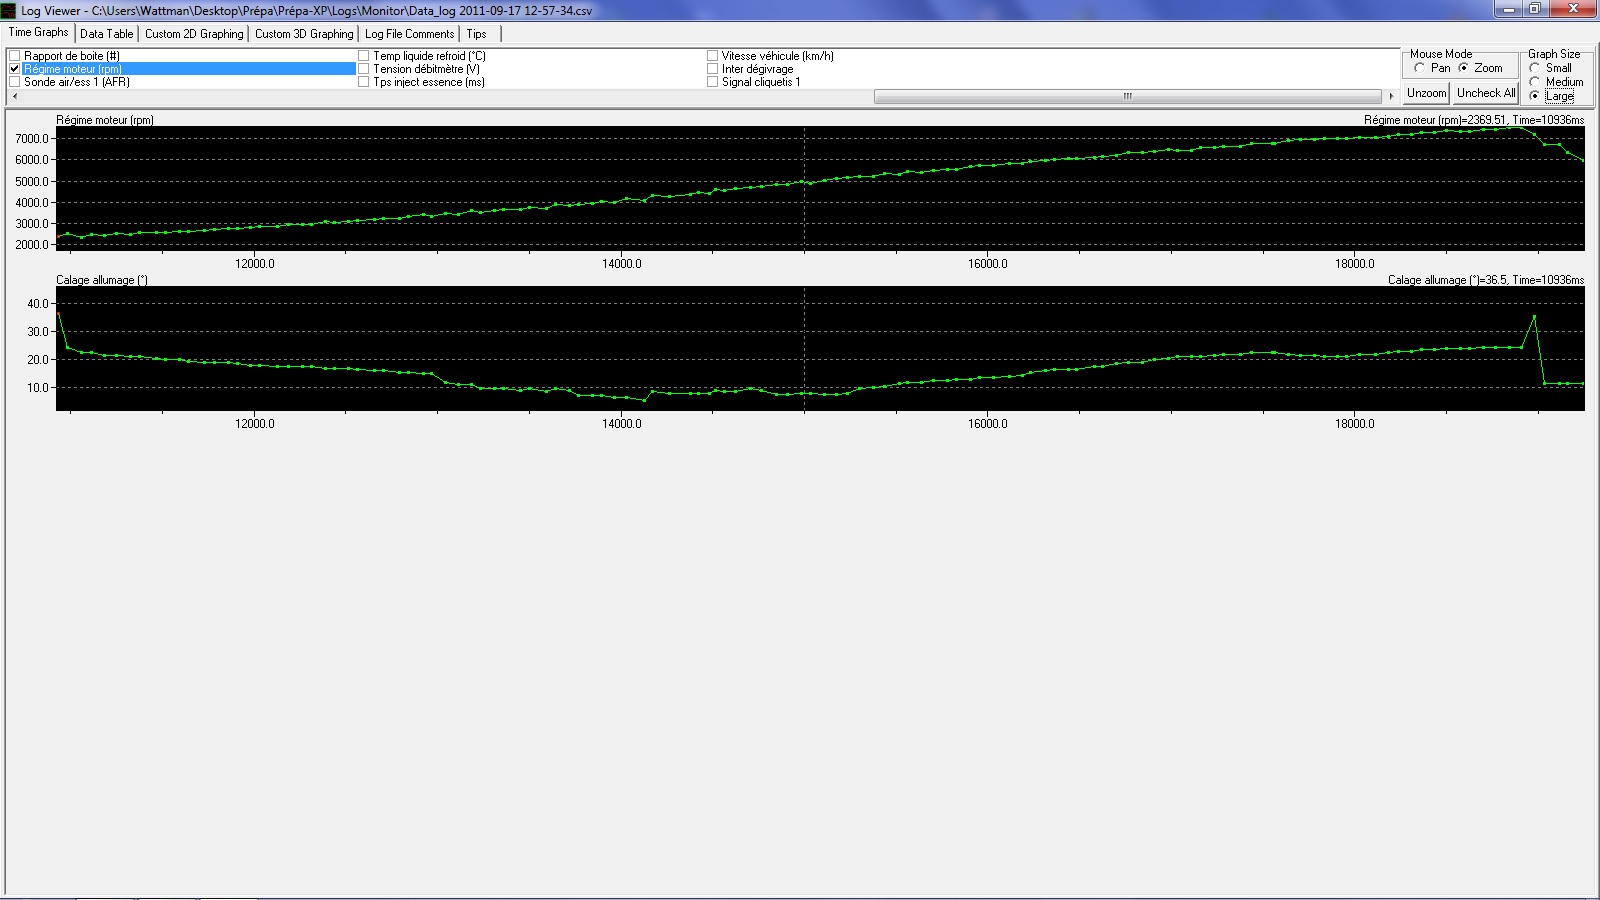
Task: Open the Log File Comments tab
Action: point(409,34)
